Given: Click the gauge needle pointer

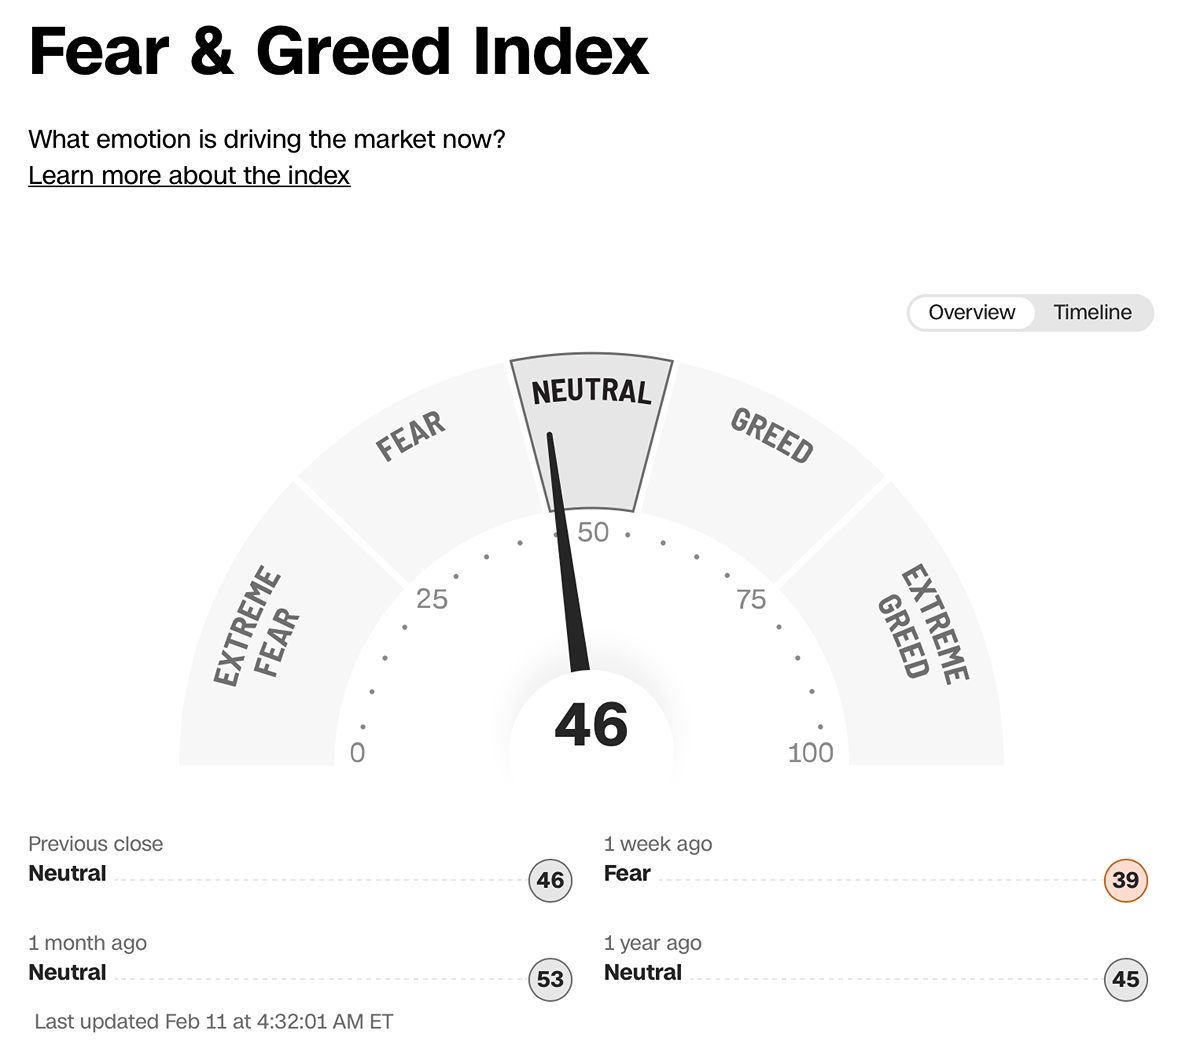Looking at the screenshot, I should click(x=567, y=552).
